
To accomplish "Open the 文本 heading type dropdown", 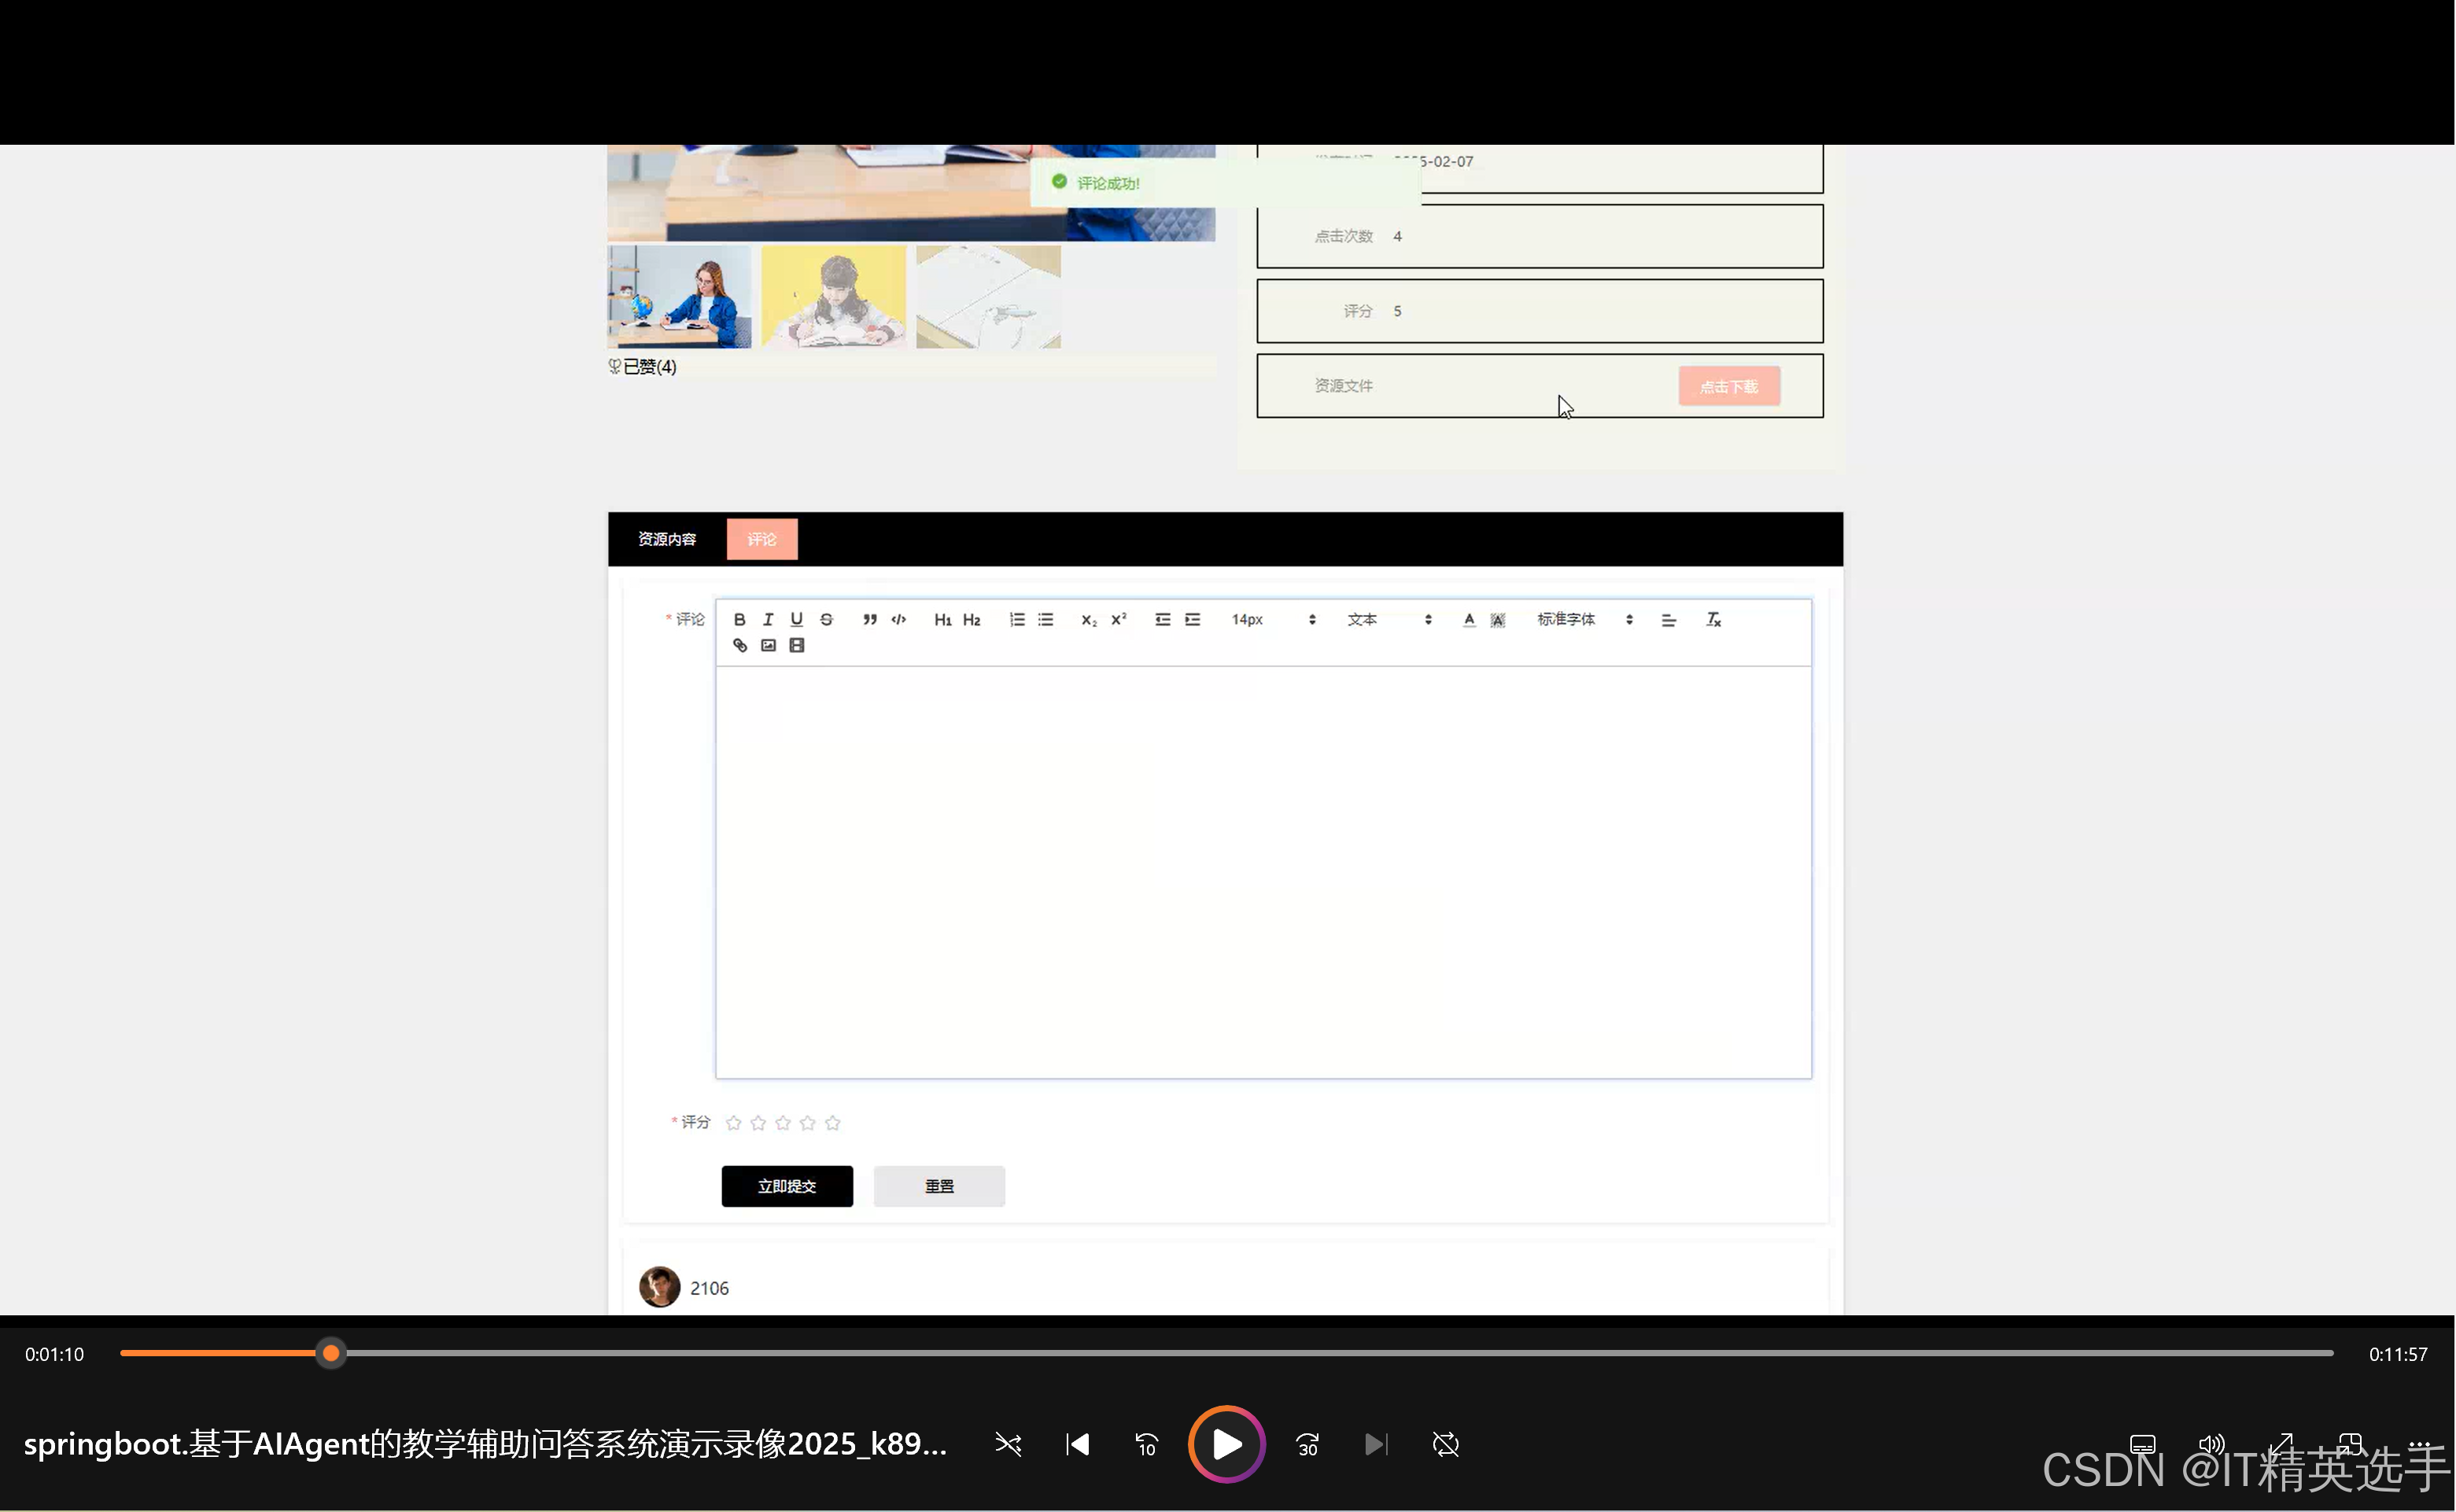I will pyautogui.click(x=1390, y=620).
